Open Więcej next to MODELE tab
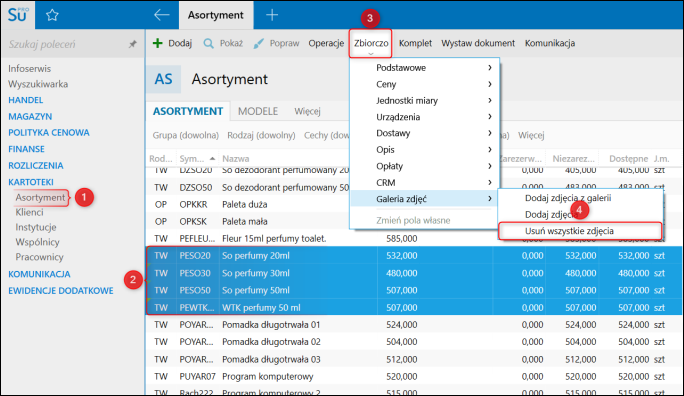Image resolution: width=684 pixels, height=396 pixels. (307, 112)
